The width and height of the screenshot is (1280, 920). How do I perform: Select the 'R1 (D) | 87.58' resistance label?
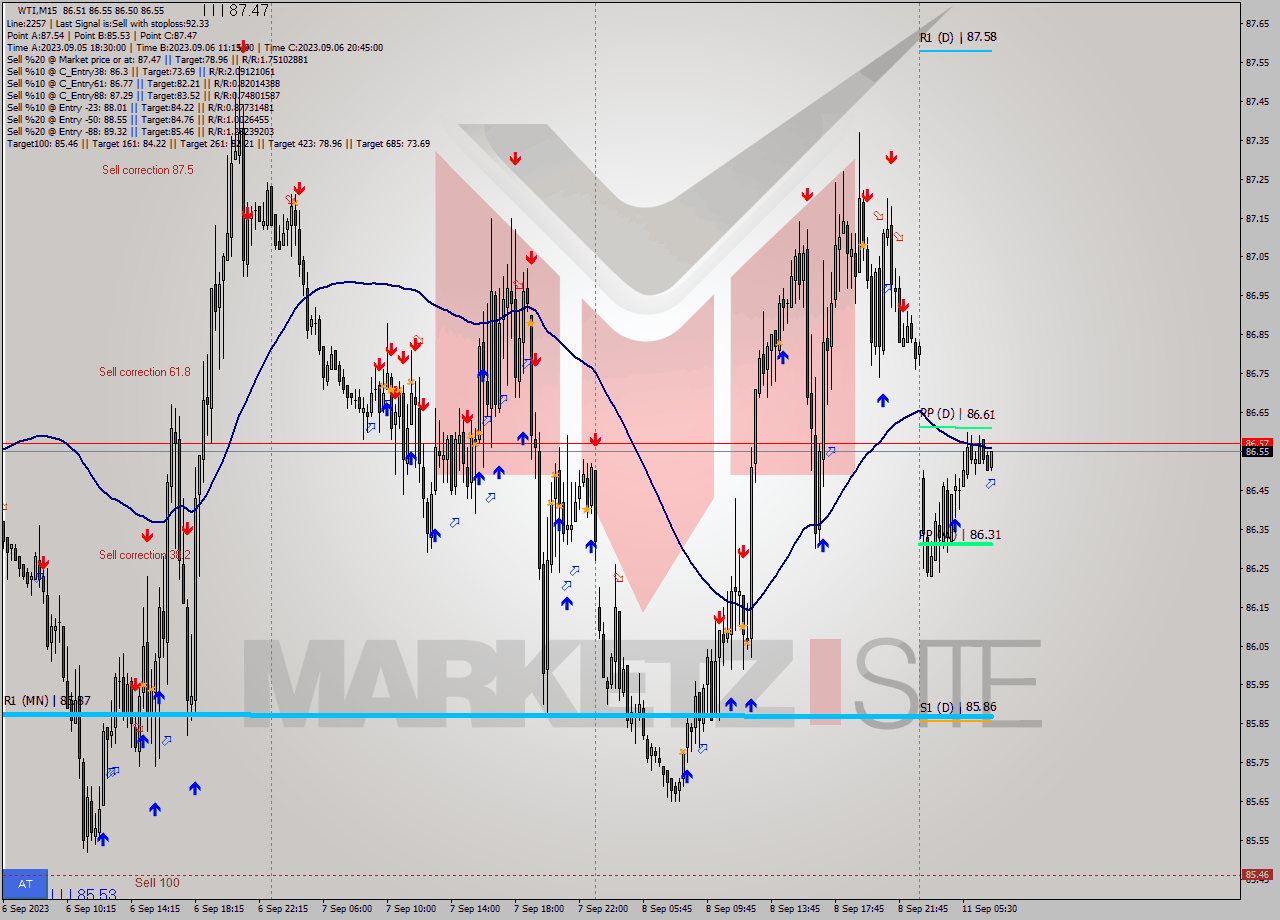(957, 37)
